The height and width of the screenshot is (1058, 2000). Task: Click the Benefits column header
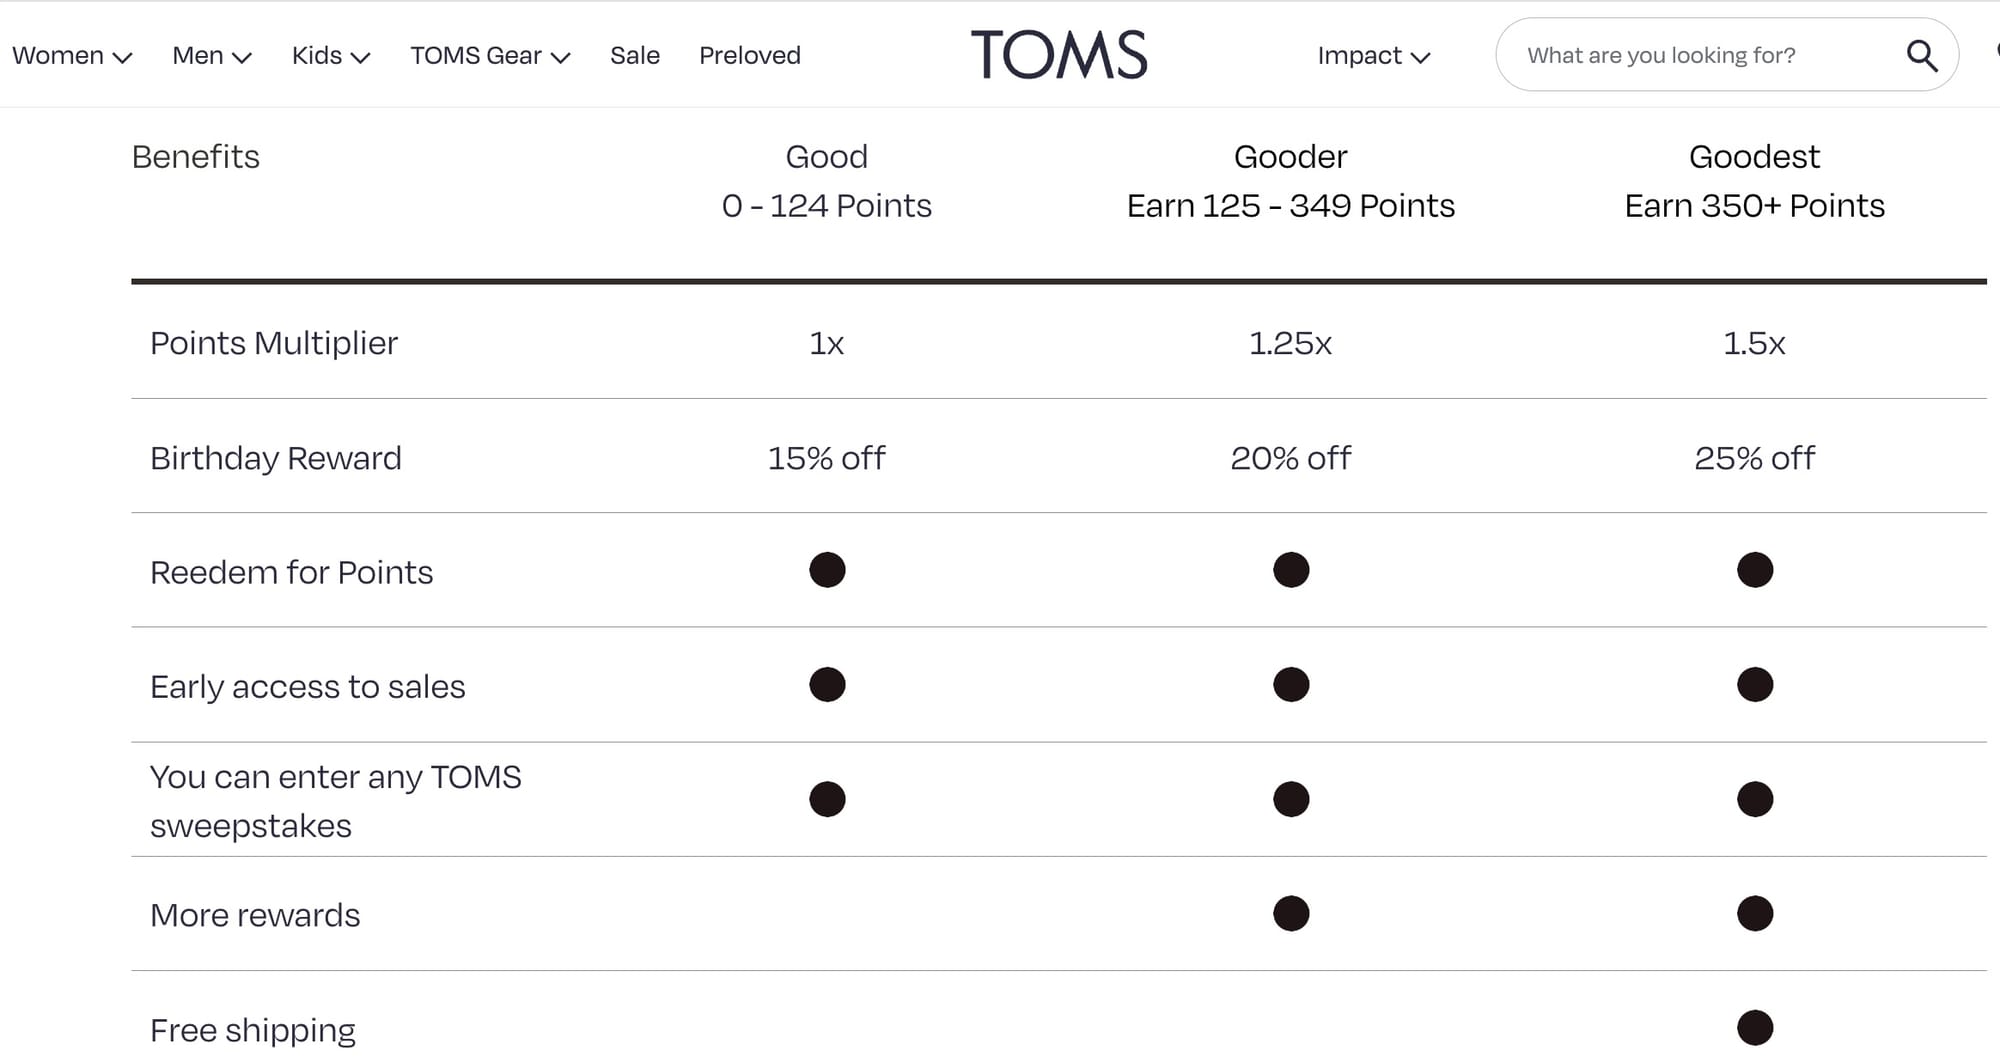(x=195, y=156)
